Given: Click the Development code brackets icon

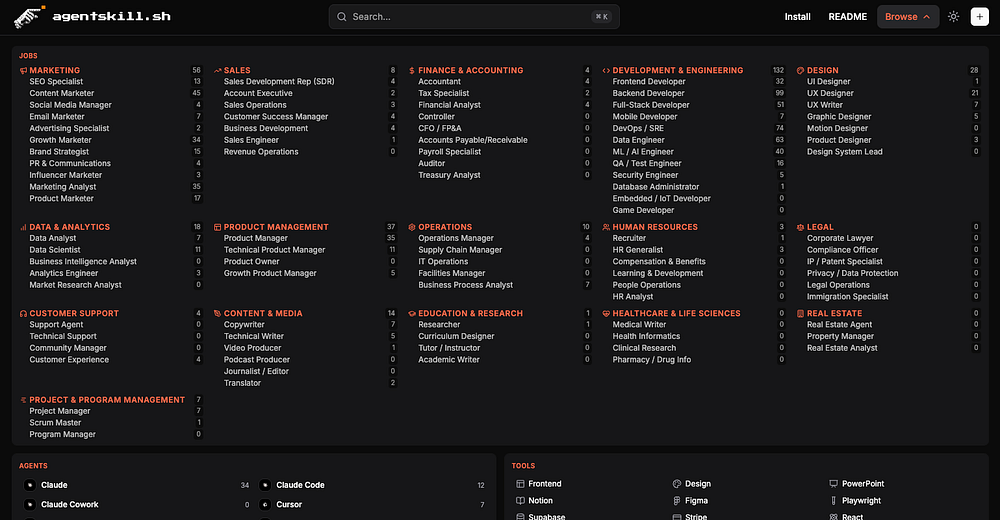Looking at the screenshot, I should (606, 71).
